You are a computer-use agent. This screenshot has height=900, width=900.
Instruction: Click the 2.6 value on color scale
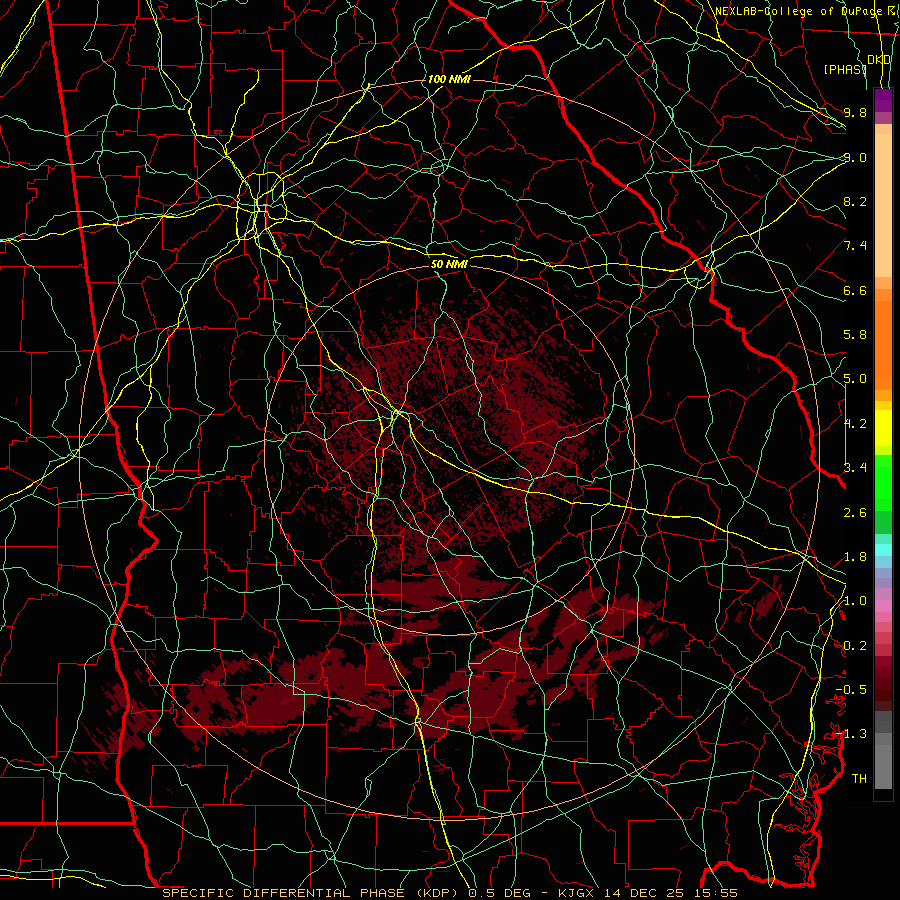point(855,513)
